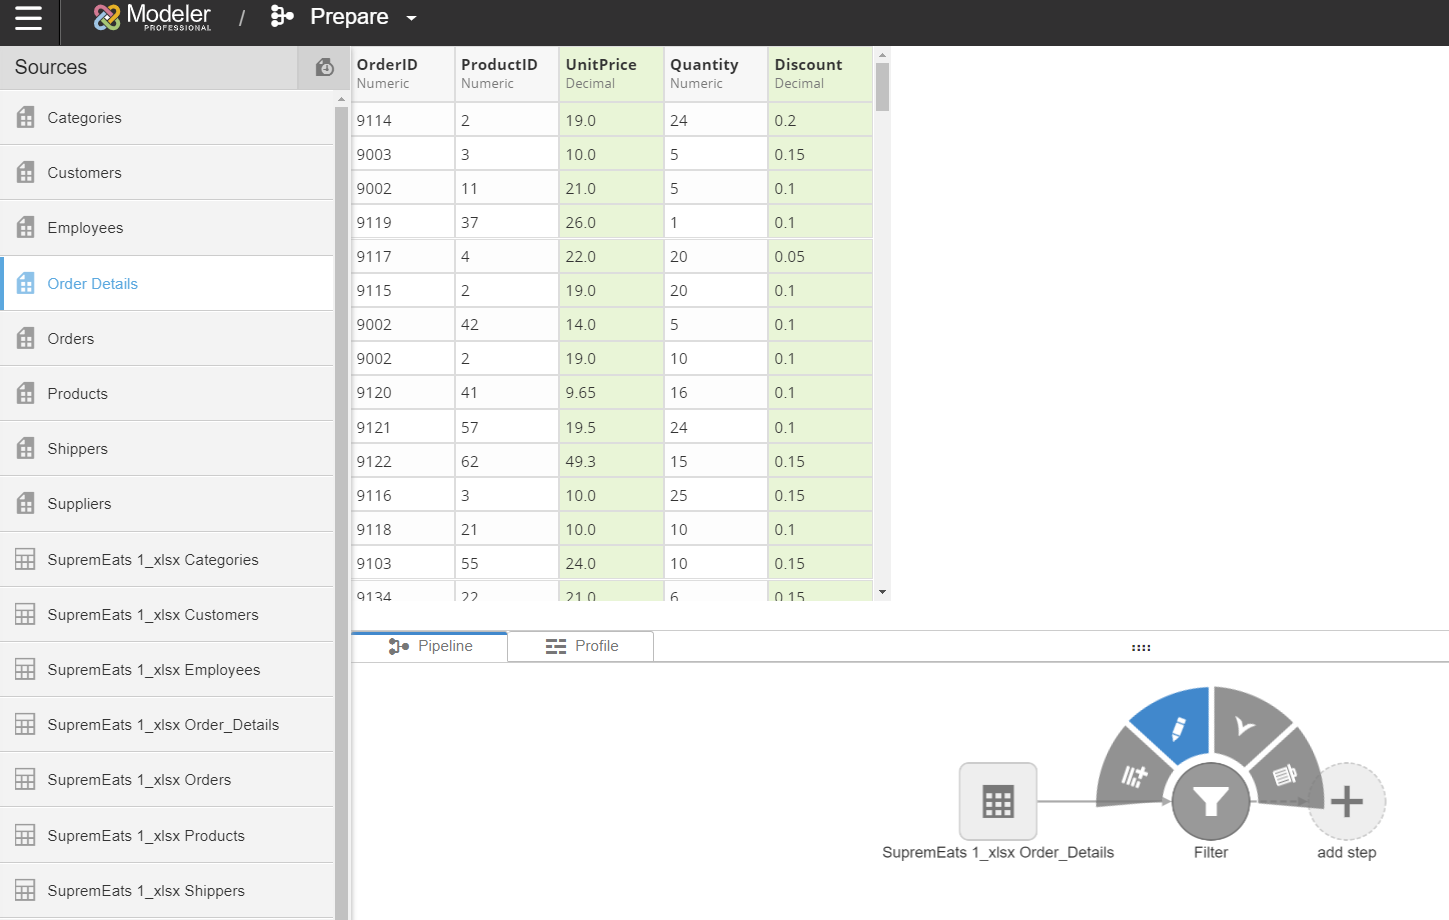Click the blue pencil edit segment
Image resolution: width=1449 pixels, height=920 pixels.
[x=1175, y=727]
